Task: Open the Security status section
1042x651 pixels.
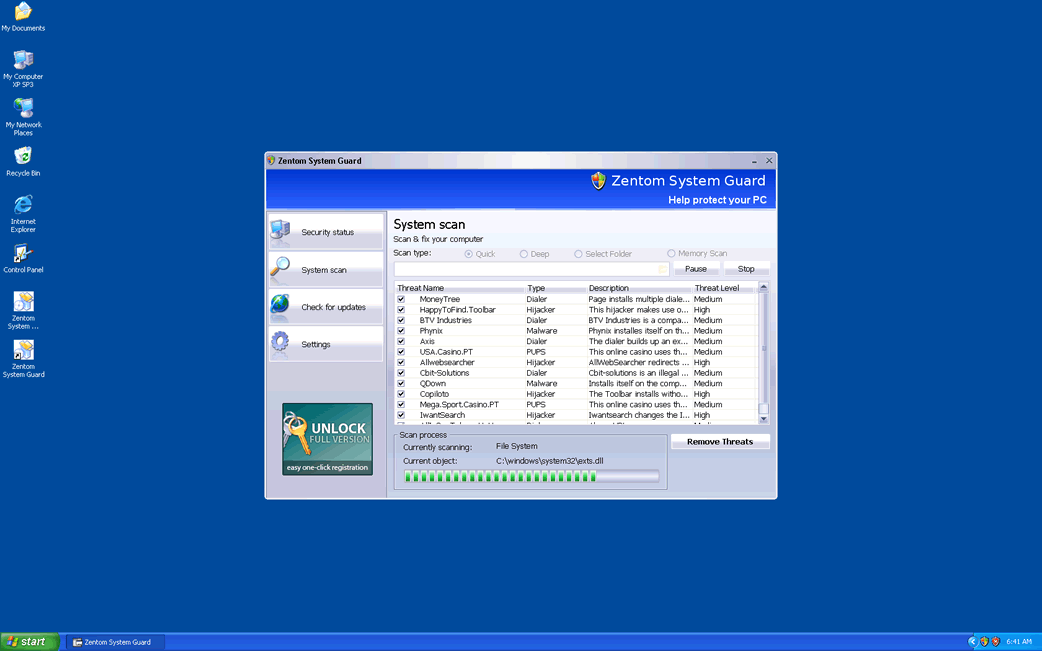Action: (x=326, y=232)
